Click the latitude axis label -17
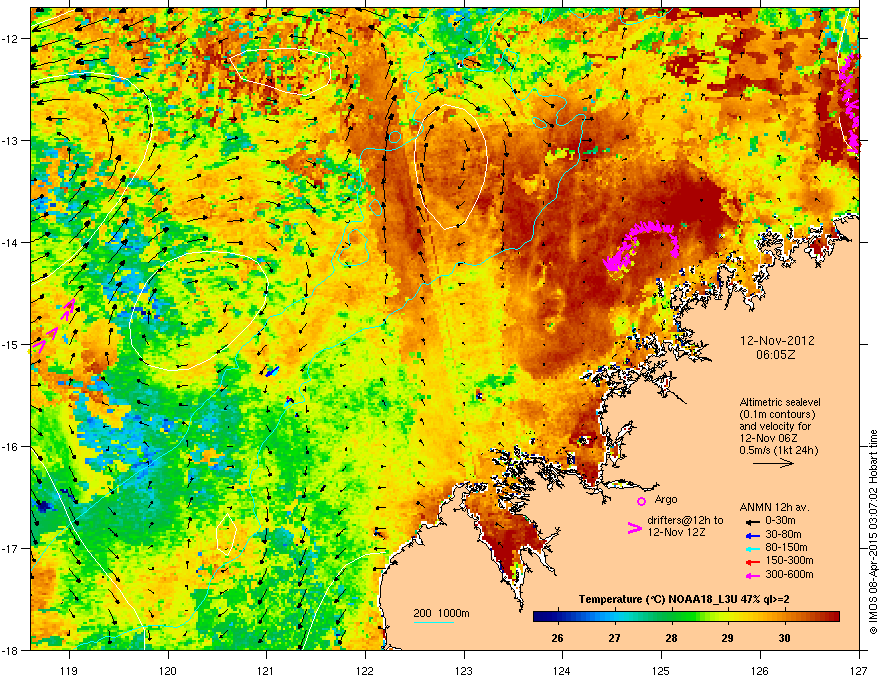The image size is (880, 680). click(x=10, y=548)
